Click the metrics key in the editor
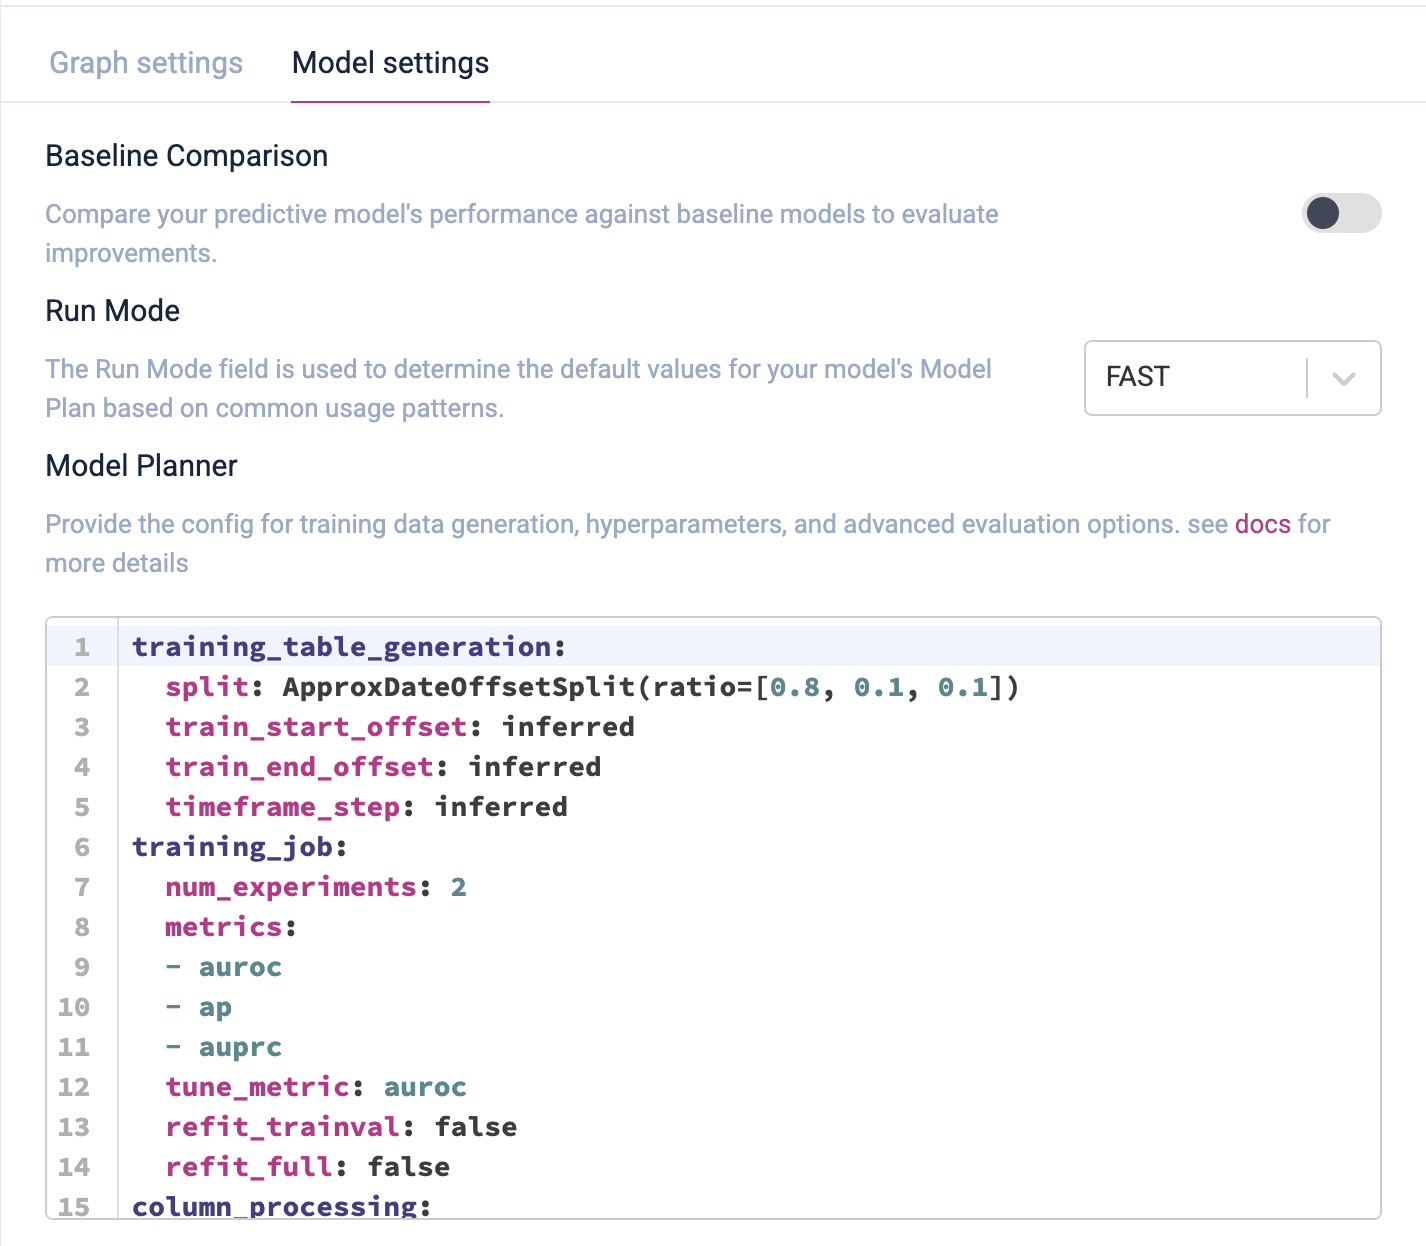Image resolution: width=1426 pixels, height=1246 pixels. click(x=224, y=927)
